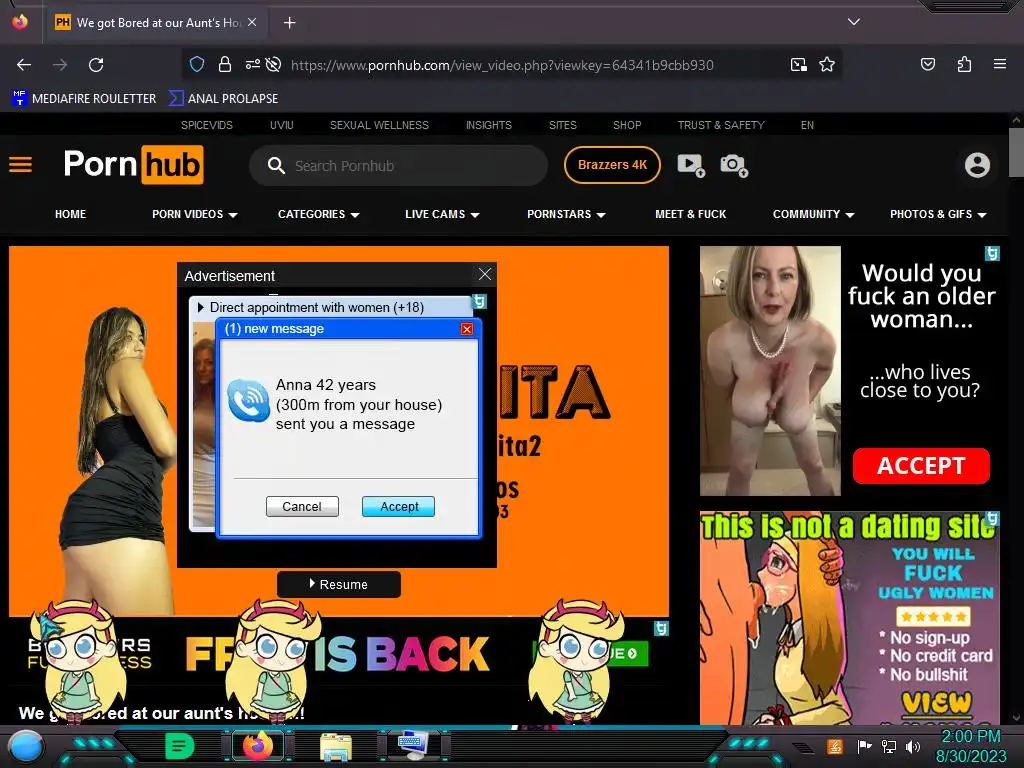Click the page vertical scrollbar thumb
The height and width of the screenshot is (768, 1024).
tap(1016, 152)
